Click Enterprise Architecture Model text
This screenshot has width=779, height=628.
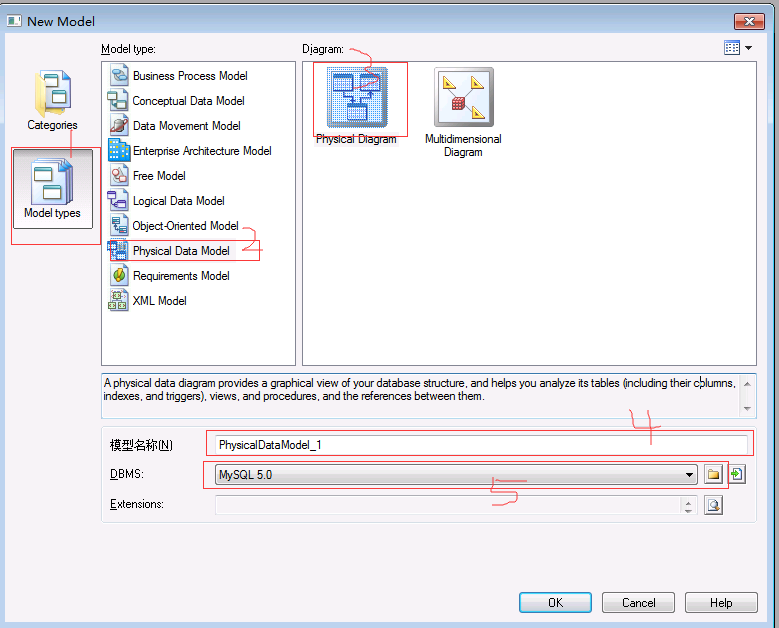202,151
